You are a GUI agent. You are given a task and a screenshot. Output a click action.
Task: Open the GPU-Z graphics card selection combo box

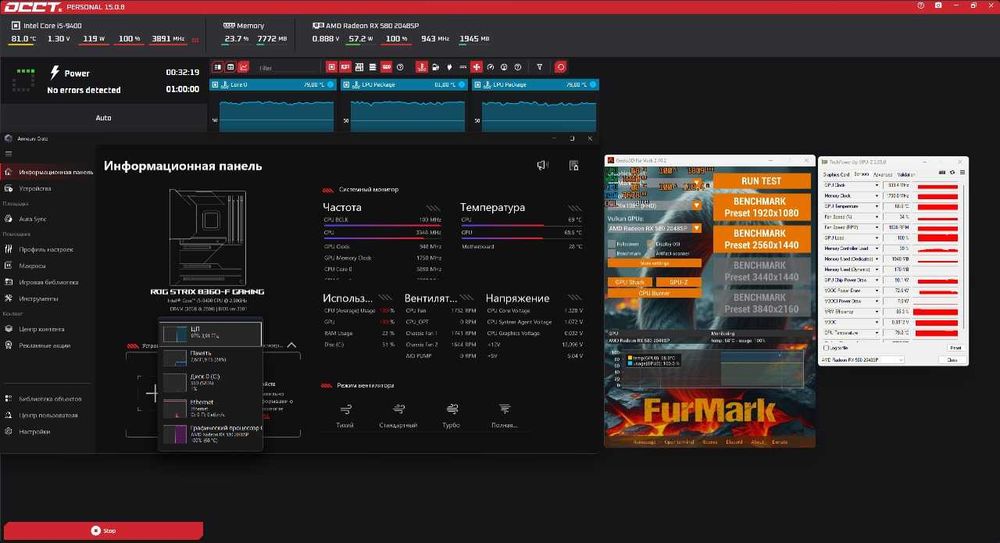[x=862, y=360]
